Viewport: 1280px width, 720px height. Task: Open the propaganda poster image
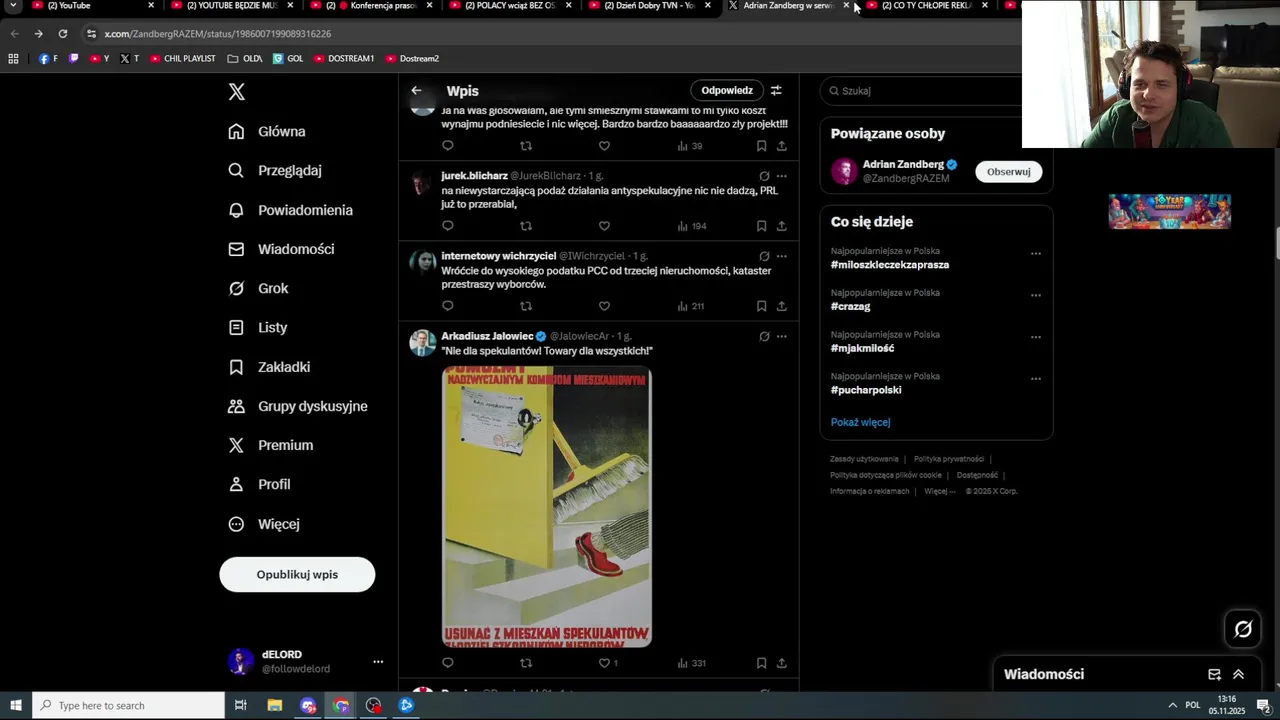(547, 507)
